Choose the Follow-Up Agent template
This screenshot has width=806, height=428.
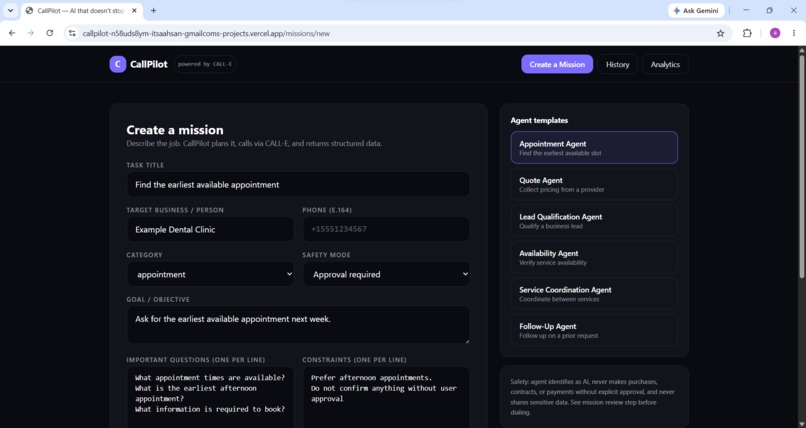tap(594, 330)
